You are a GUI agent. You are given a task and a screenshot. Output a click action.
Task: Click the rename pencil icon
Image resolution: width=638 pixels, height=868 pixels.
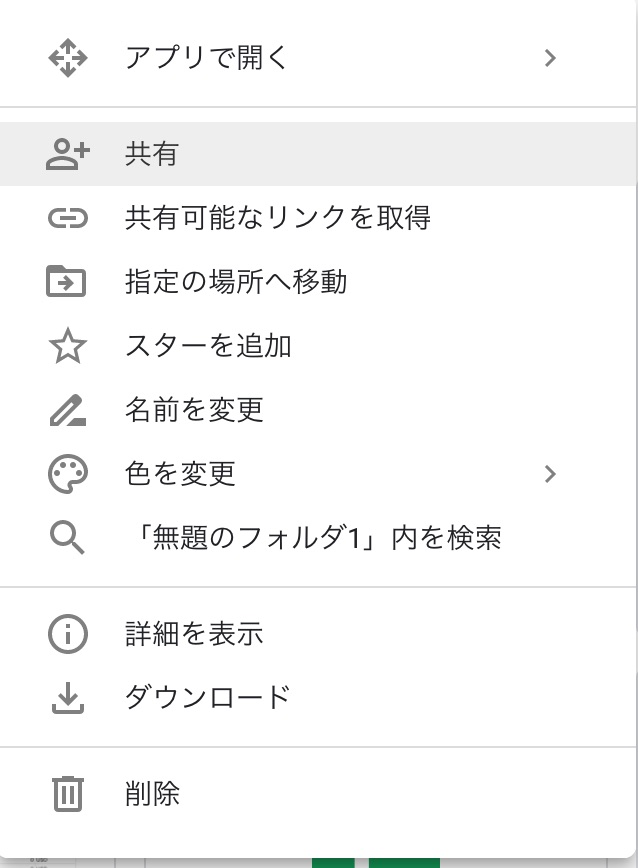67,410
